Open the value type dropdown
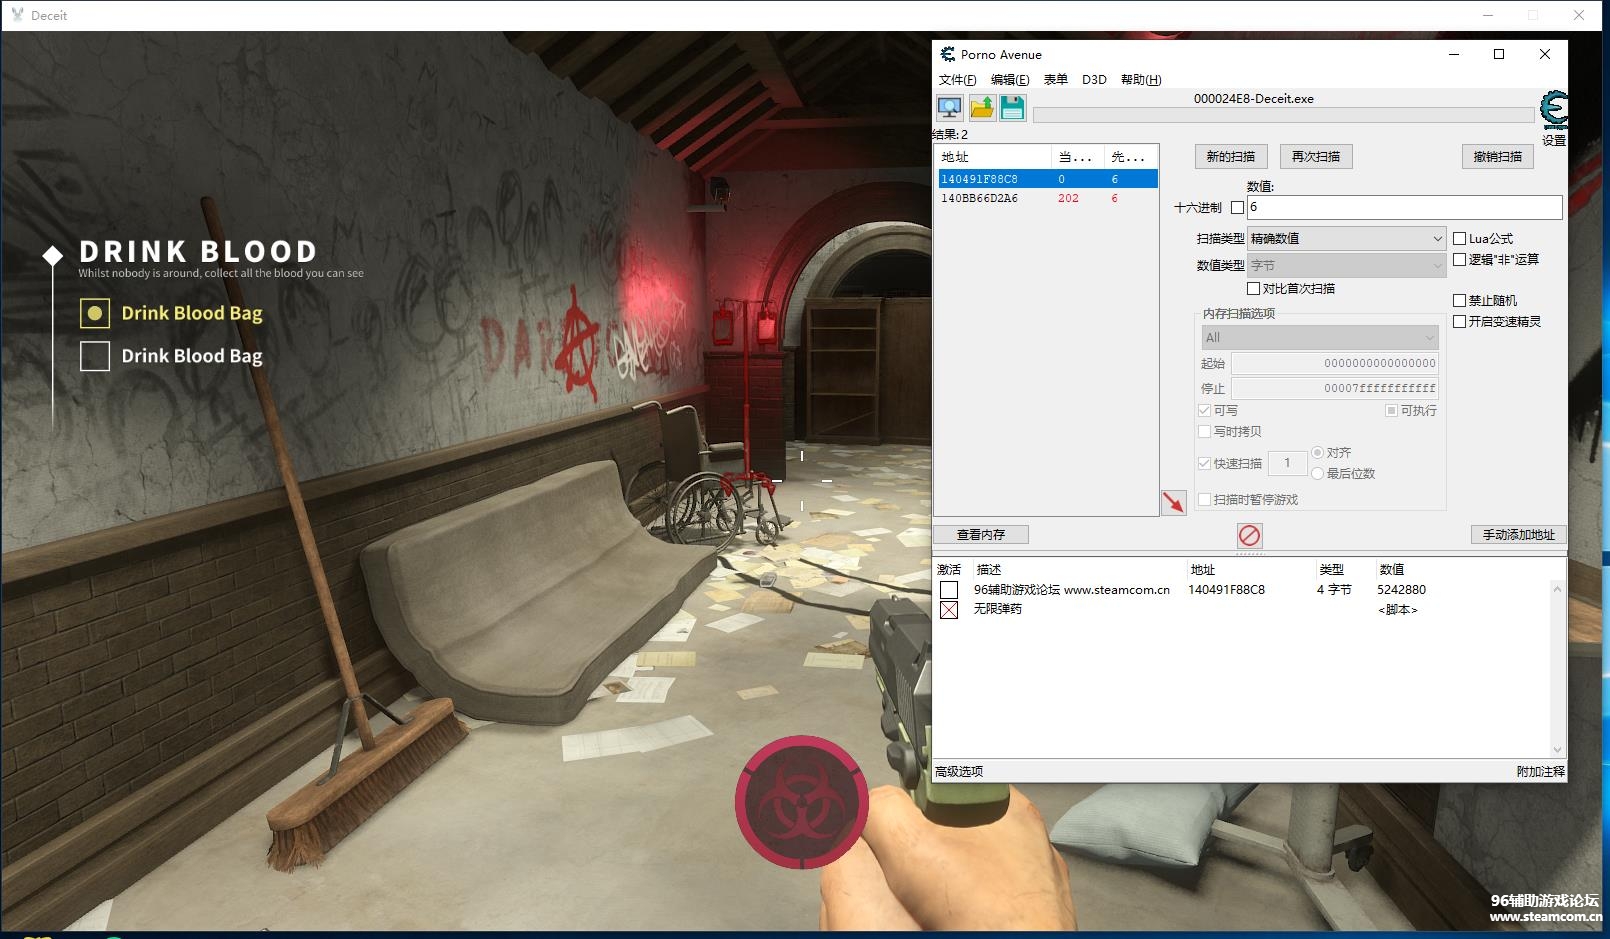The width and height of the screenshot is (1610, 939). tap(1347, 266)
